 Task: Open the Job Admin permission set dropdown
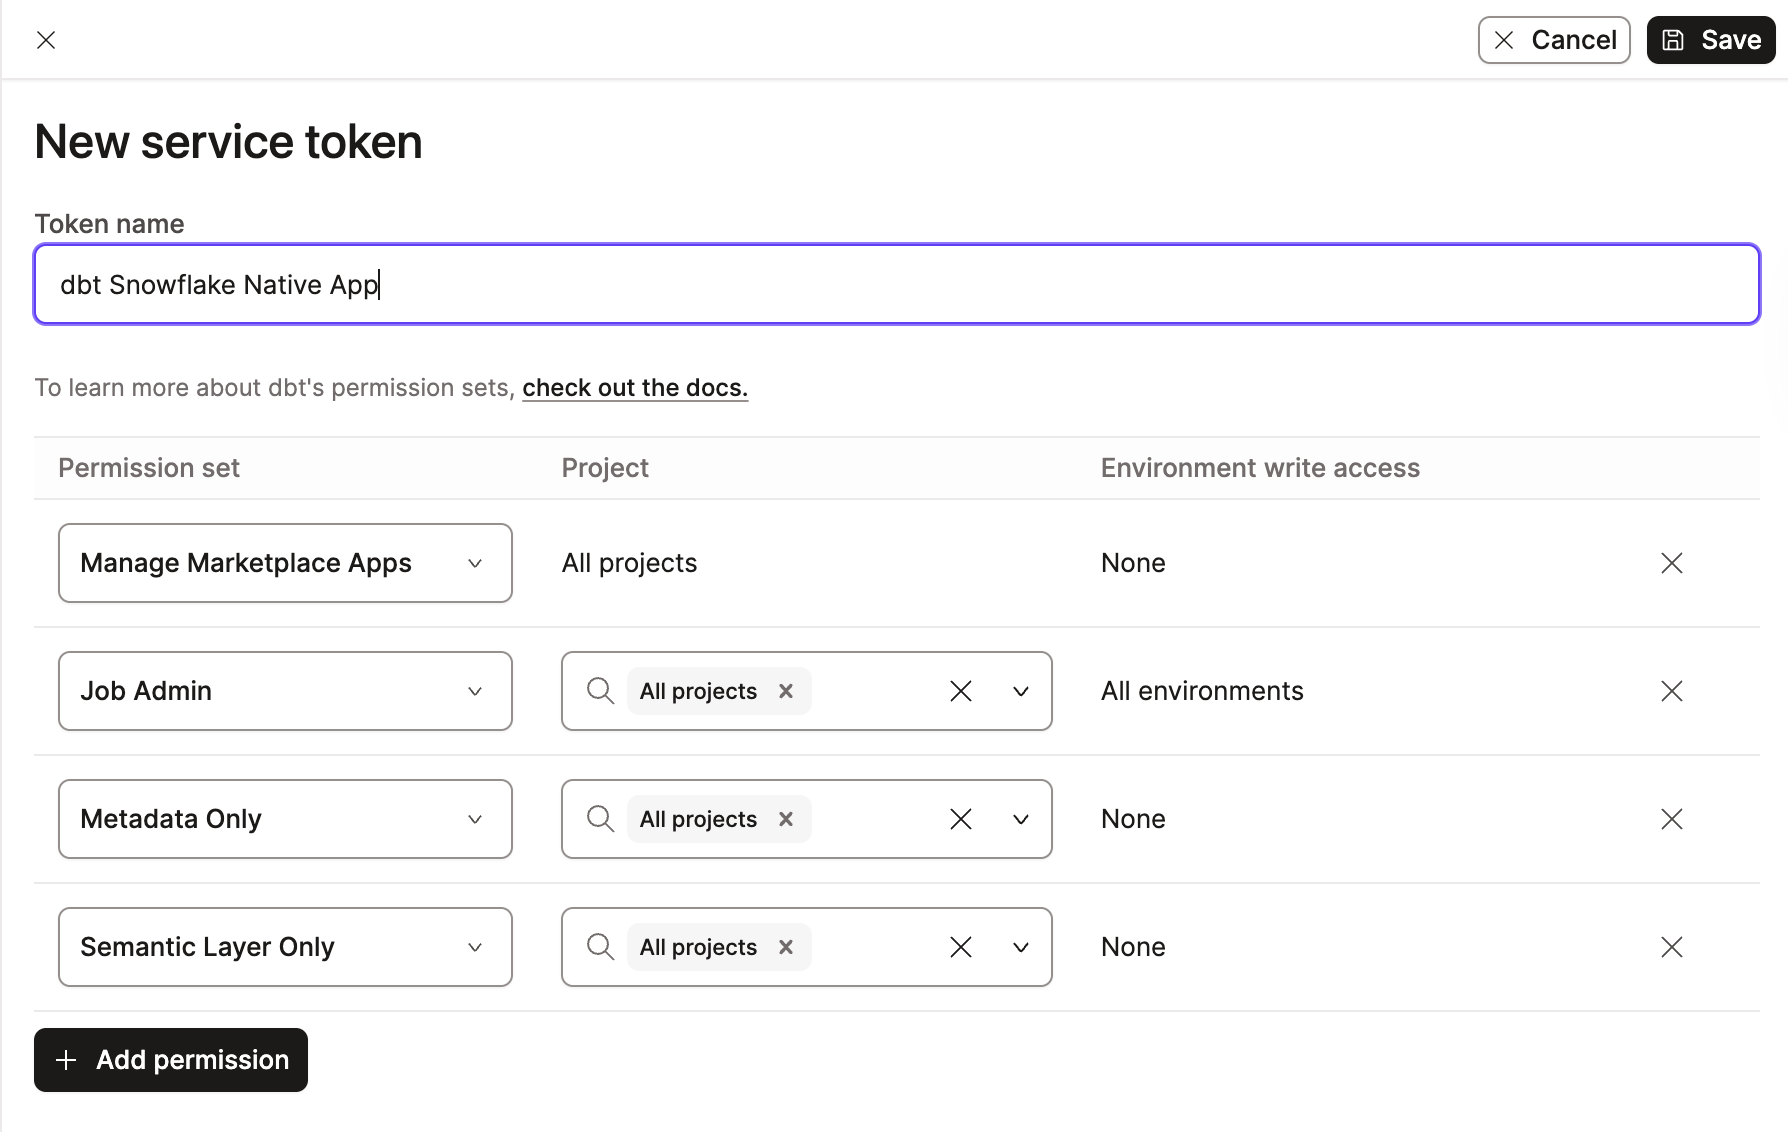(x=475, y=691)
